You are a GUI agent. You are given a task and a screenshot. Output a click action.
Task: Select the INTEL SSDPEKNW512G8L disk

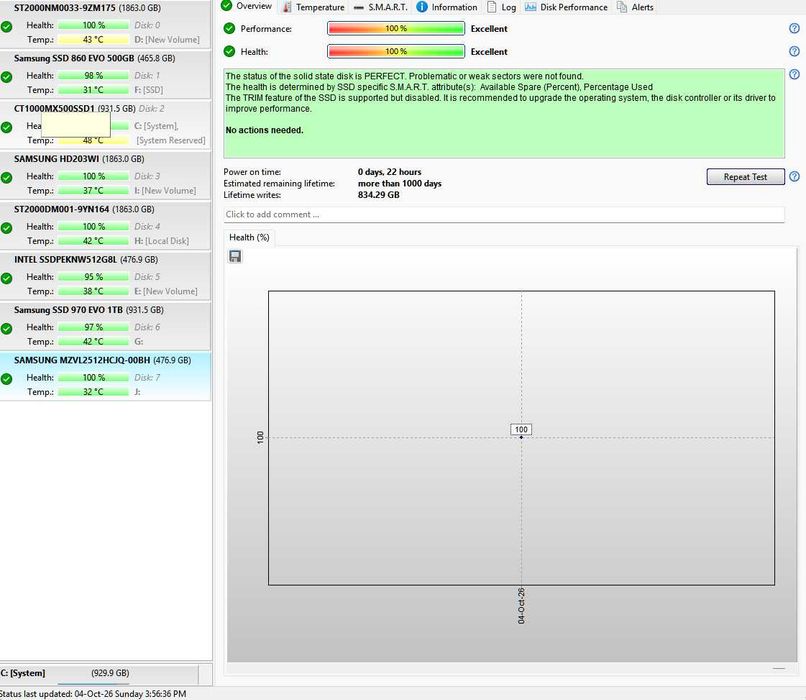pos(105,276)
